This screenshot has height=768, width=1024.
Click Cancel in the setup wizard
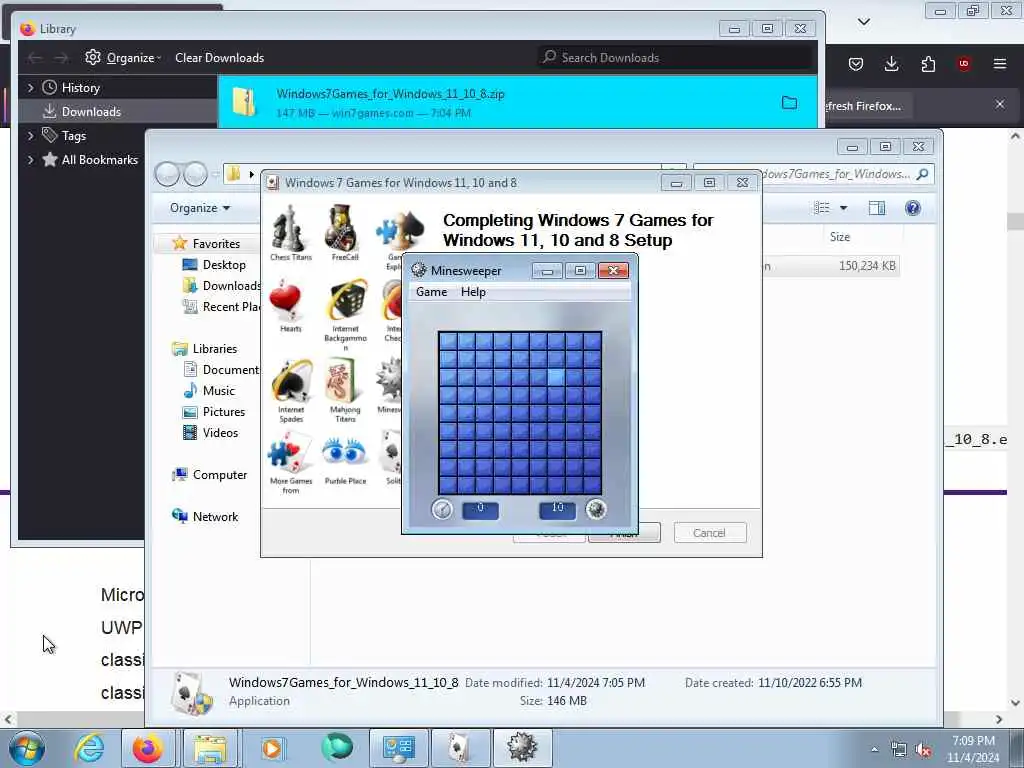[x=709, y=533]
